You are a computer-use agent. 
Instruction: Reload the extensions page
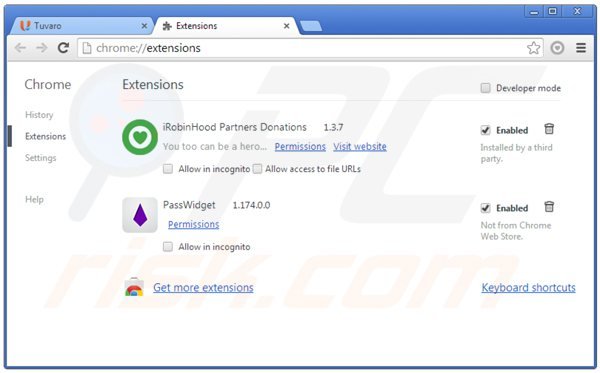tap(63, 48)
